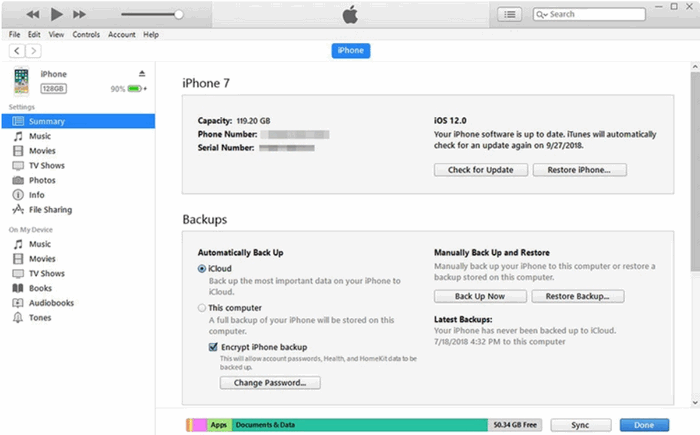Click the green Apps storage segment
Screen dimensions: 700x435
219,425
